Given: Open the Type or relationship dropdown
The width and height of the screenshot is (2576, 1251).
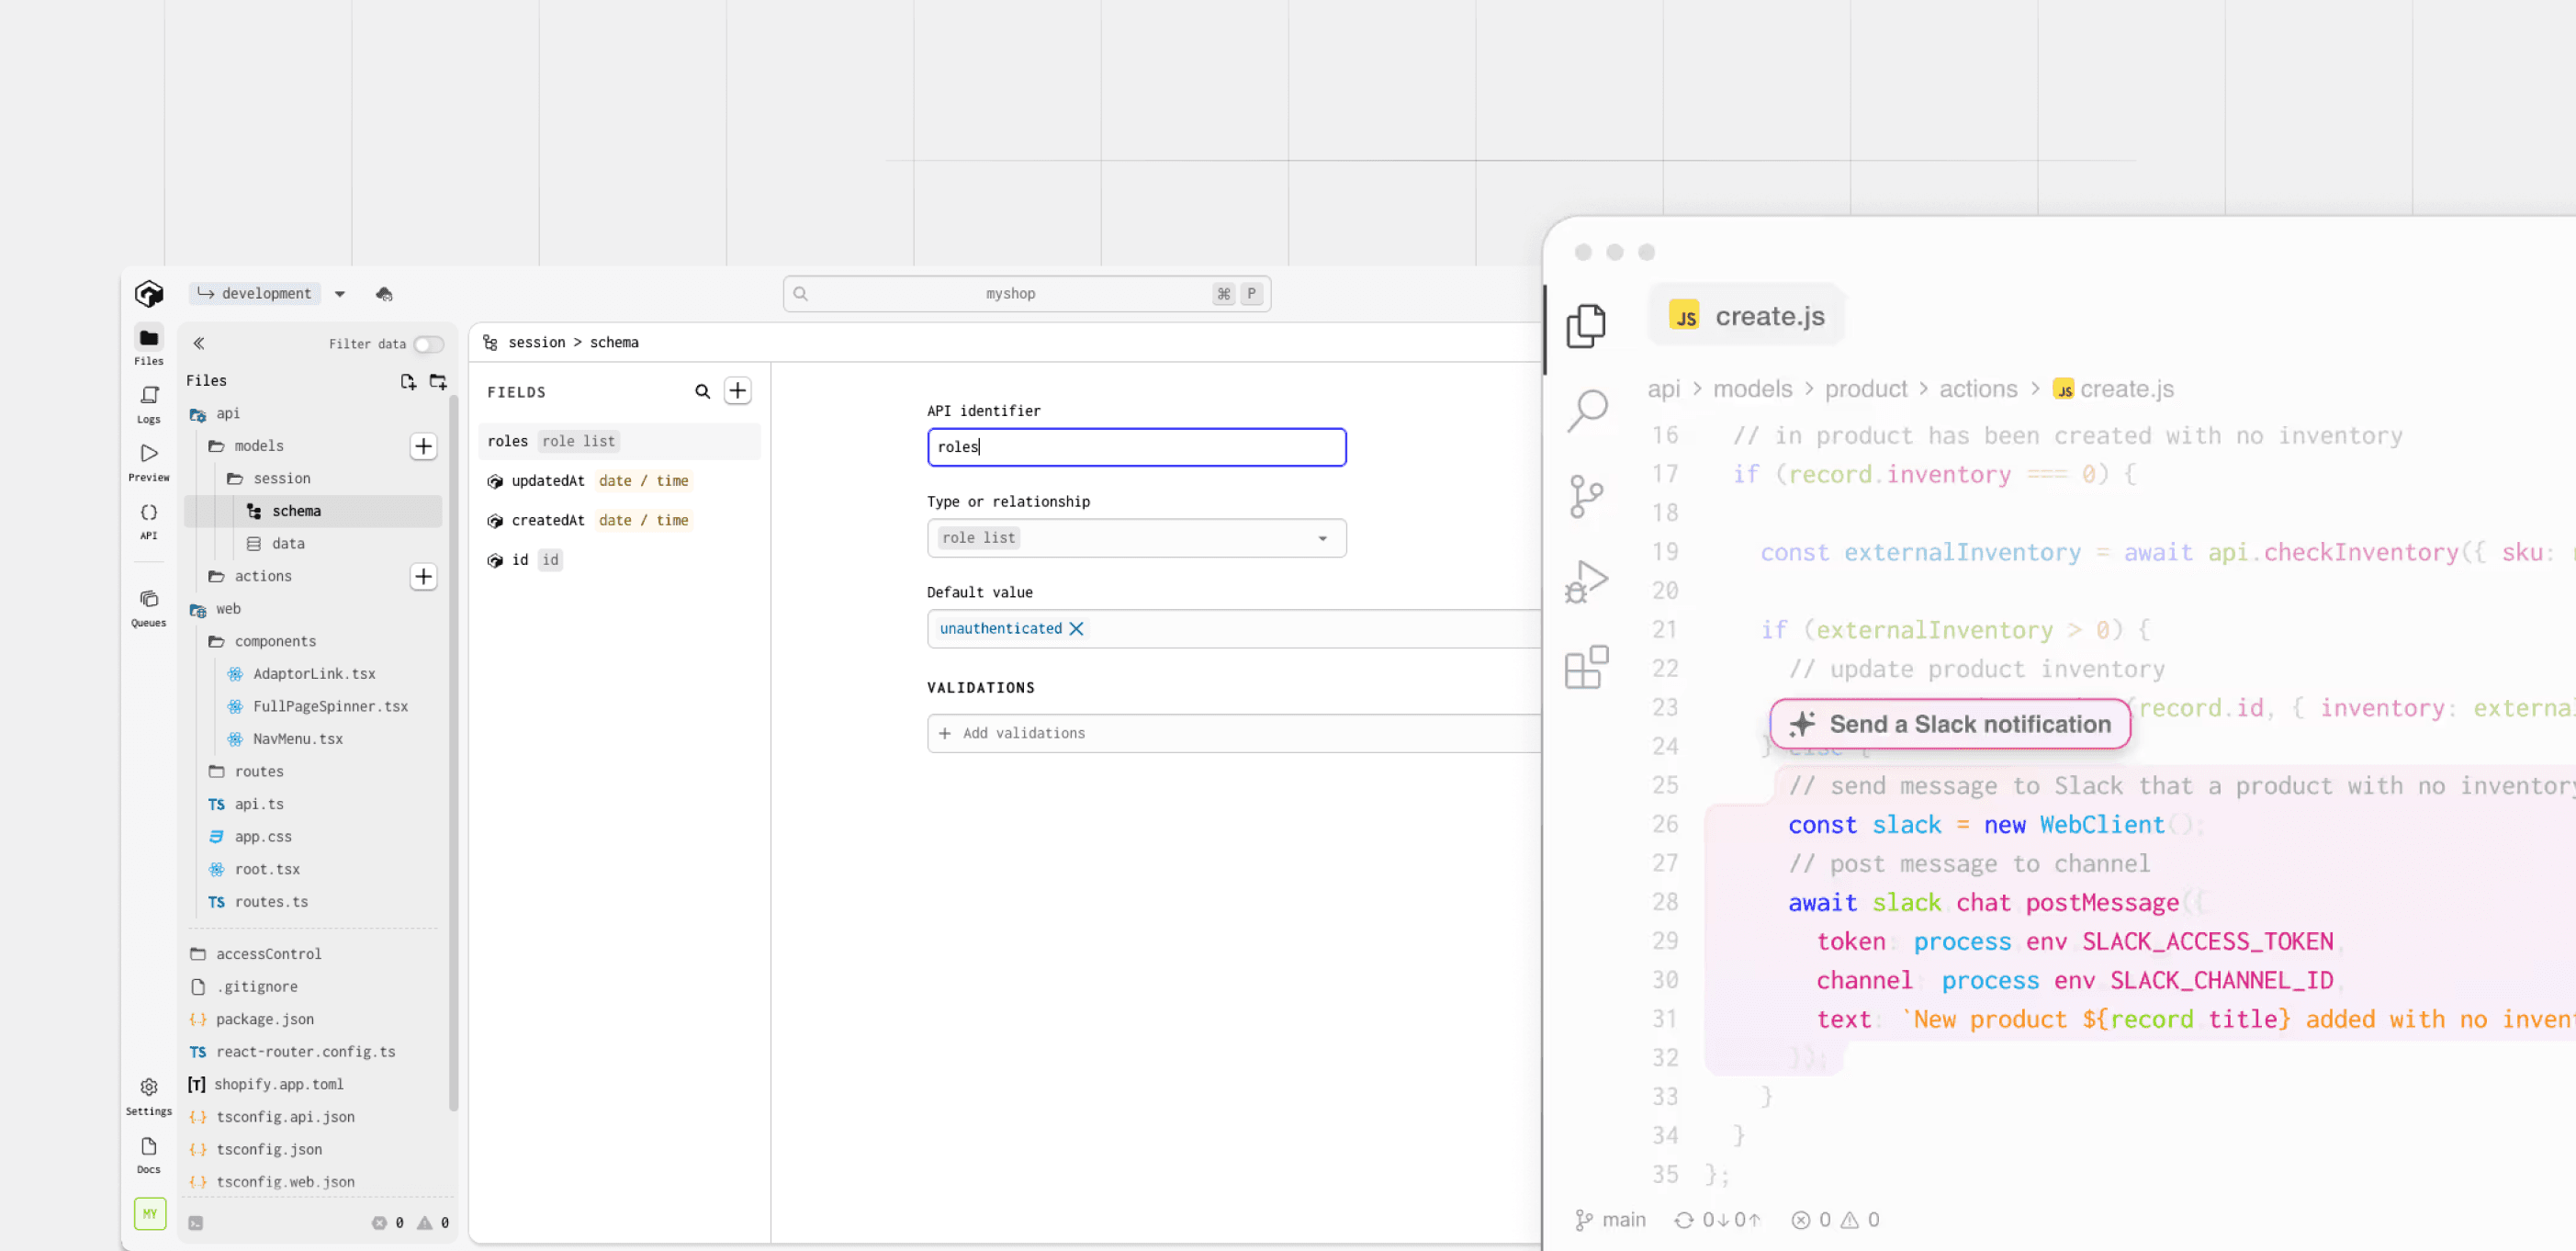Looking at the screenshot, I should [1136, 538].
